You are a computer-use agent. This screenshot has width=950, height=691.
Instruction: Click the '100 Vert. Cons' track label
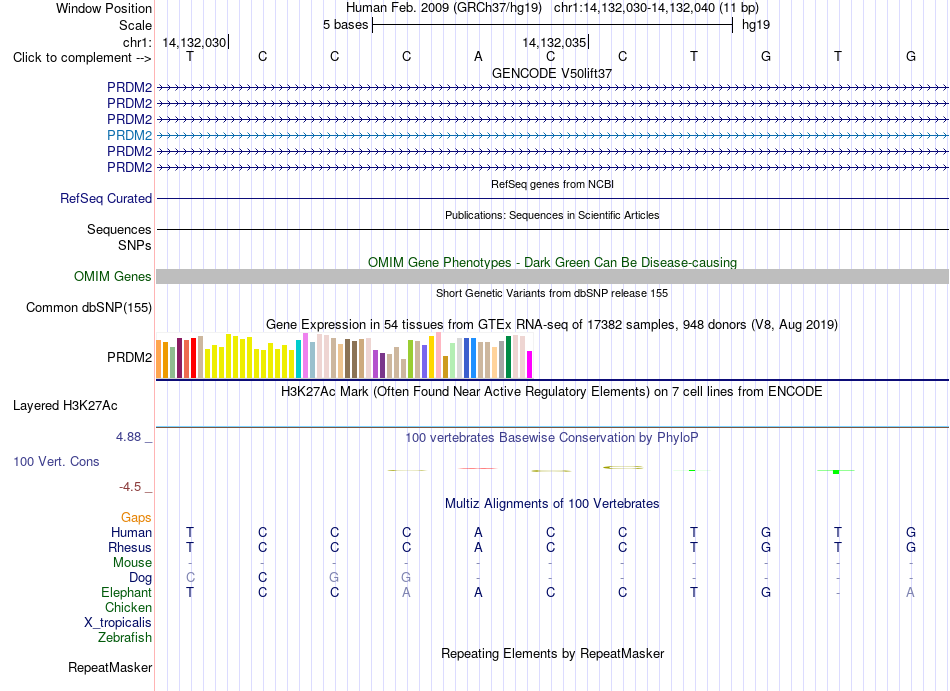56,461
